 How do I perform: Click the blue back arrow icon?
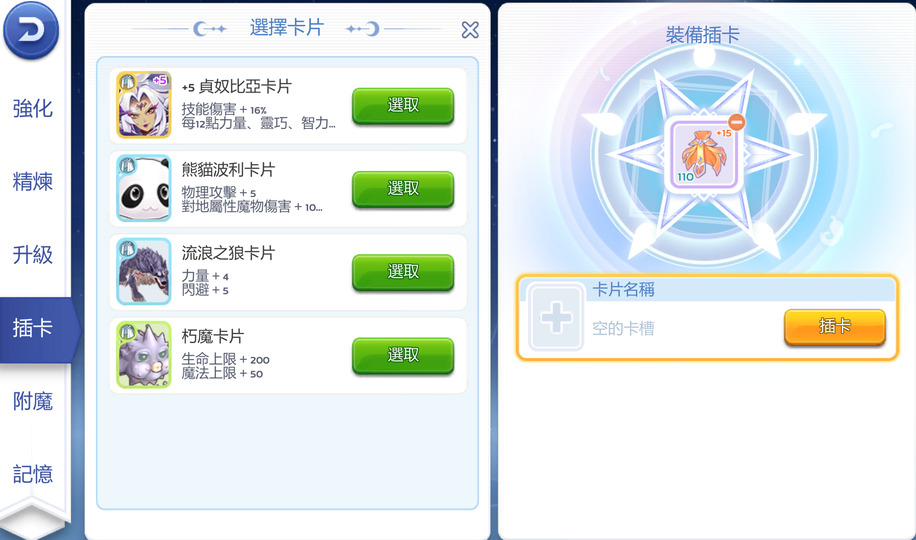tap(31, 30)
